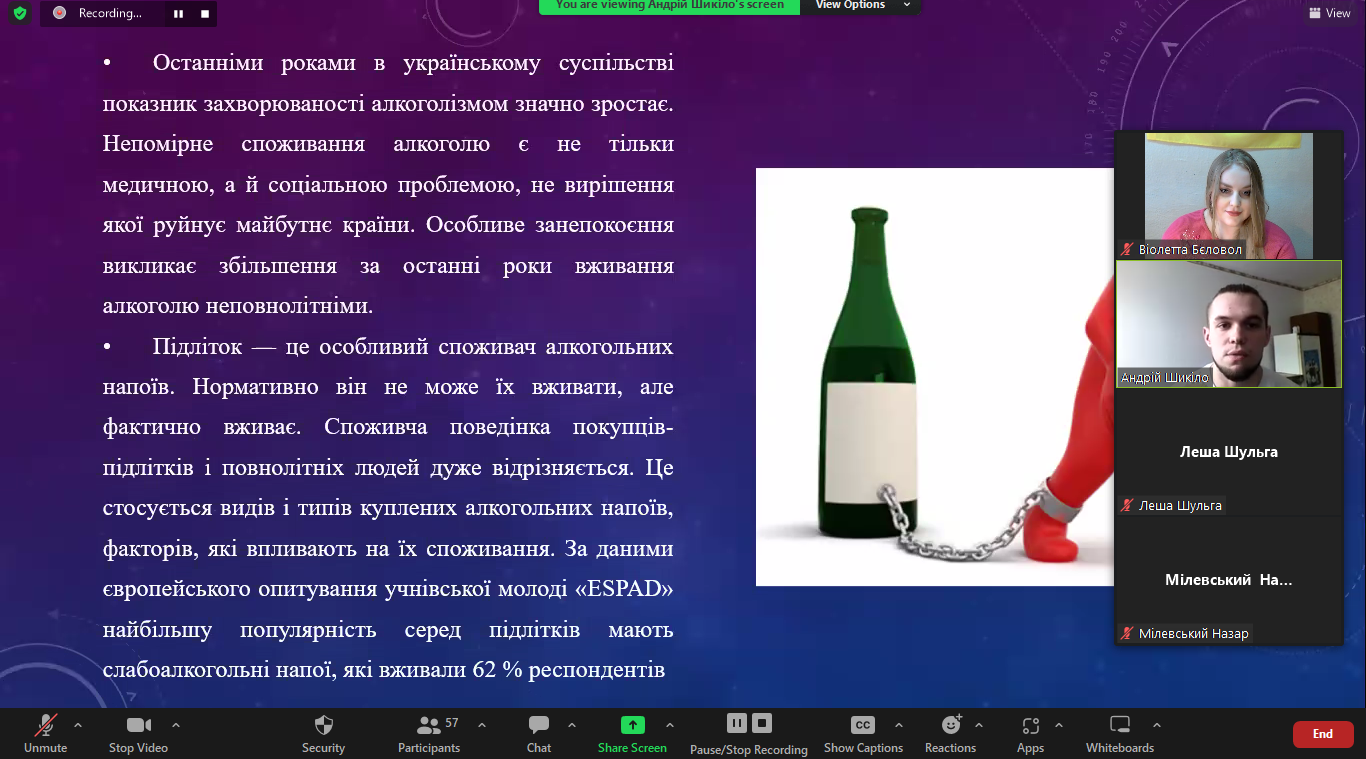This screenshot has width=1366, height=759.
Task: Click the green Share Screen icon
Action: click(633, 725)
